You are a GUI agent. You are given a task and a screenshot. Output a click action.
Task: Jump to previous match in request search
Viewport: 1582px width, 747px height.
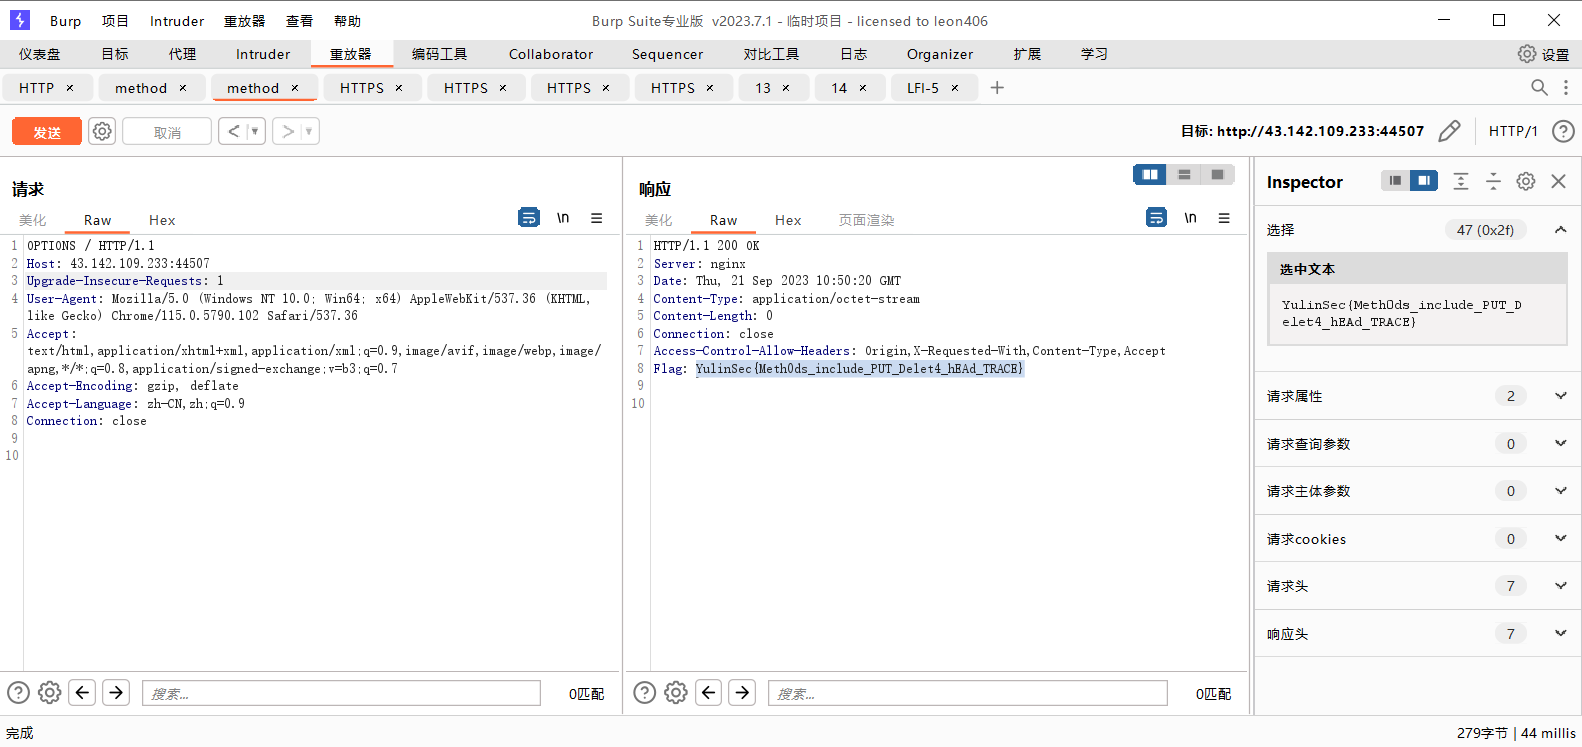[83, 692]
